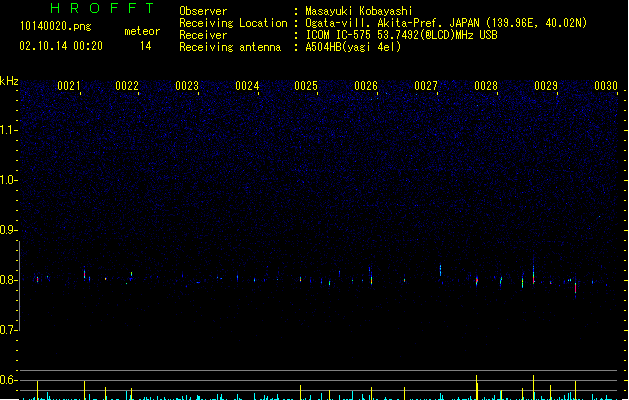Image resolution: width=629 pixels, height=400 pixels.
Task: Click the Receiving antenna label
Action: (x=230, y=47)
